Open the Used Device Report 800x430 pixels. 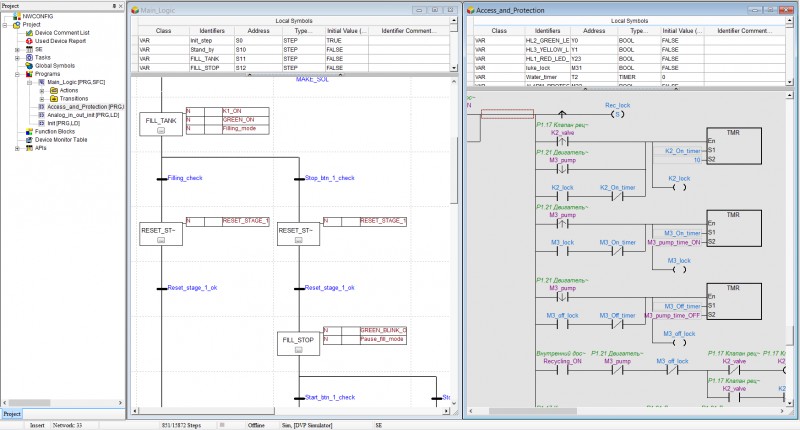[x=63, y=40]
